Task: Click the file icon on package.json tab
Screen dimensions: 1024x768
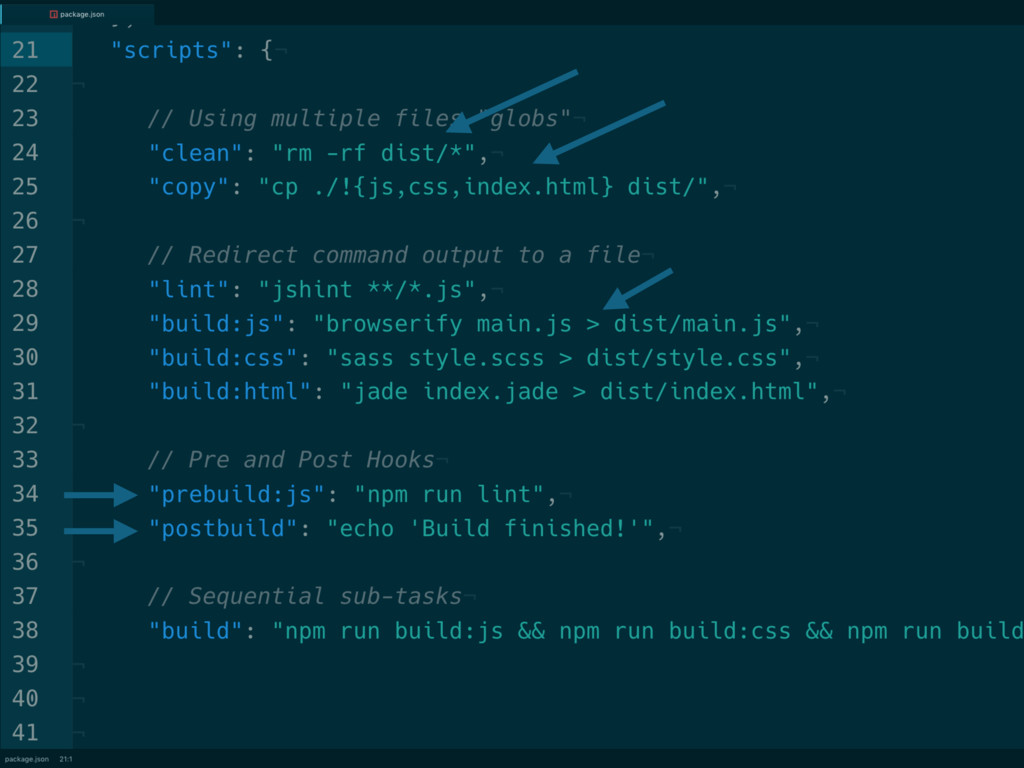Action: [x=54, y=14]
